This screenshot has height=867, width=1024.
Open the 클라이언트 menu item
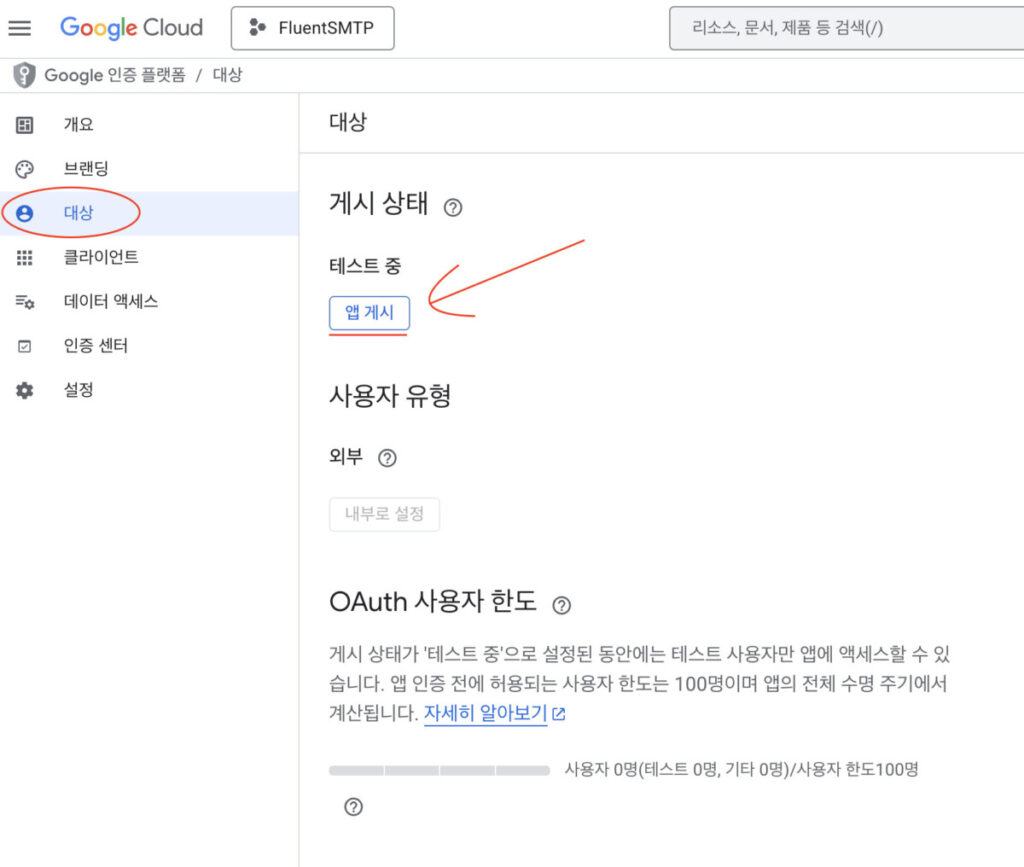(x=149, y=258)
